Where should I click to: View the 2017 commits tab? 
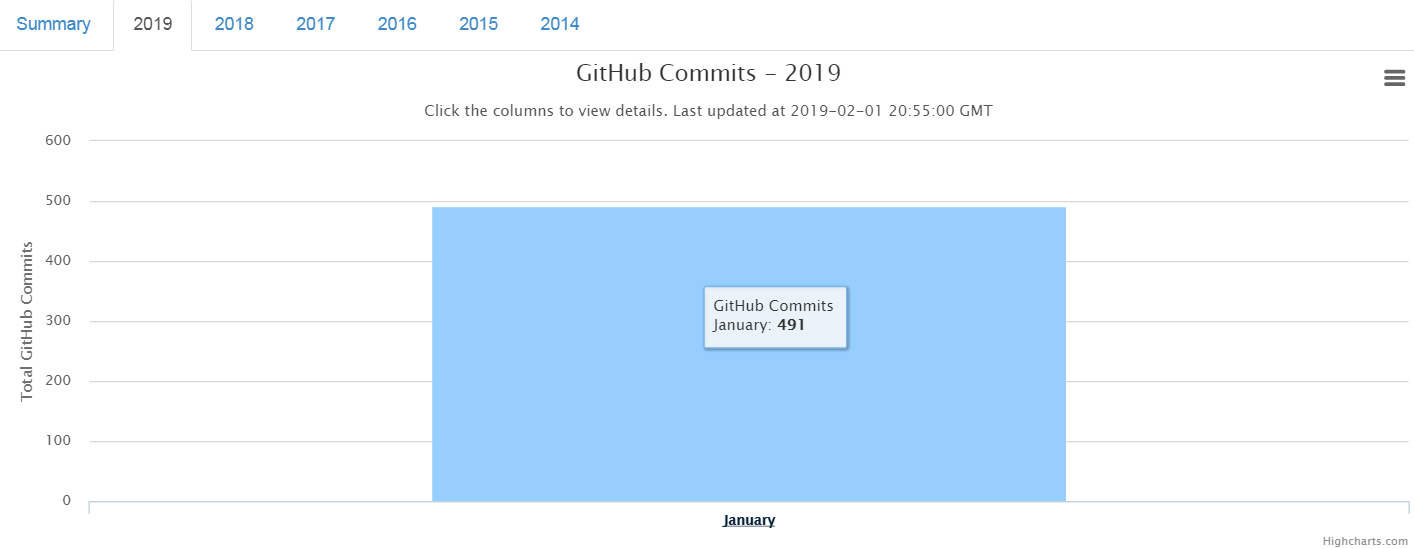315,24
